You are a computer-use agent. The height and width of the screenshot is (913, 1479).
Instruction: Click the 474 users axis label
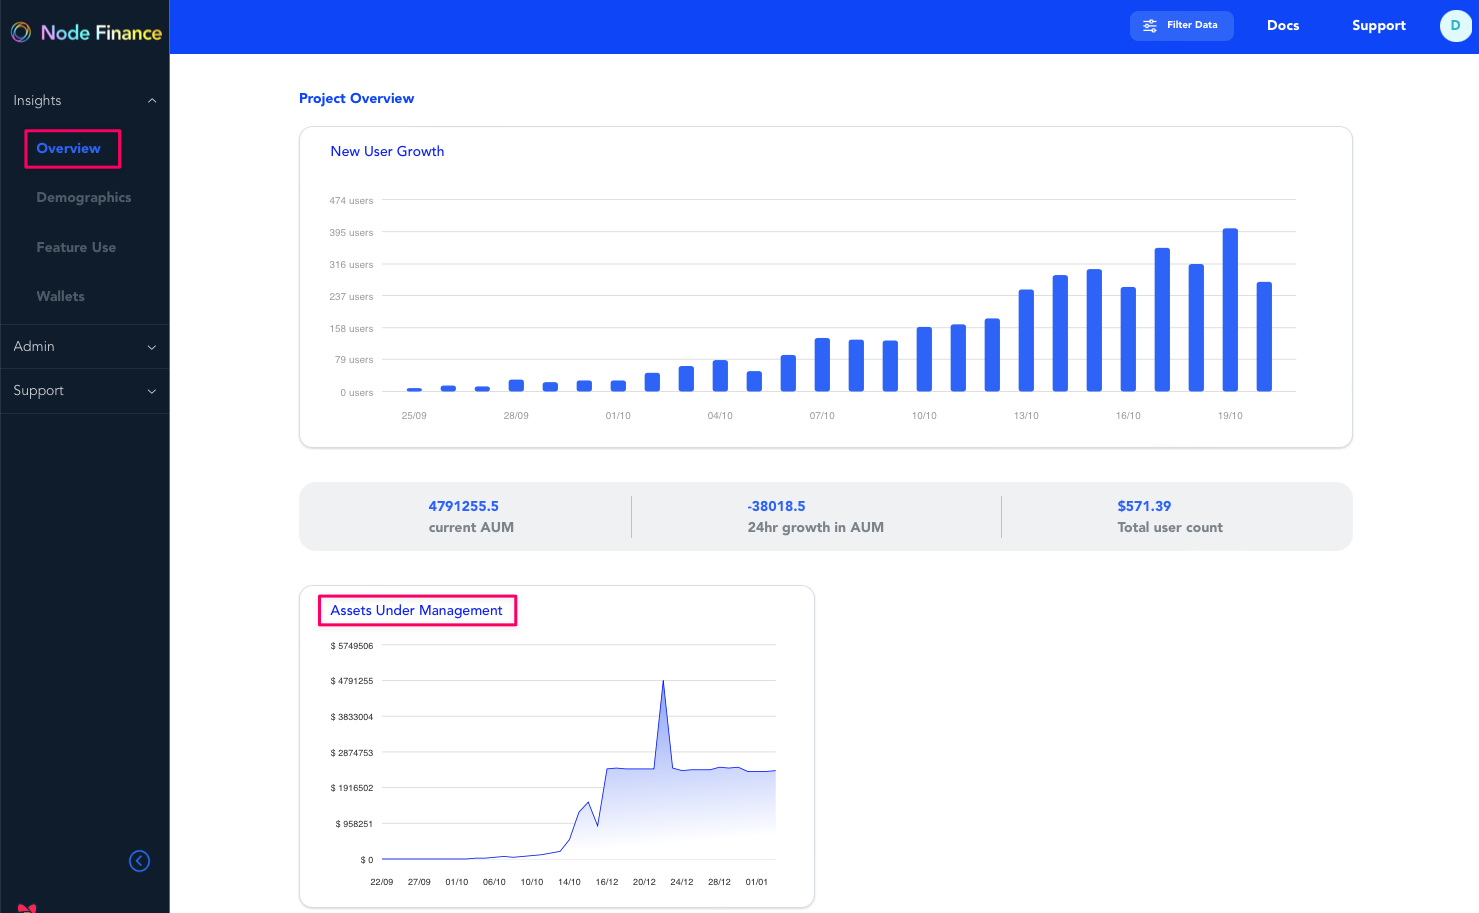(351, 201)
